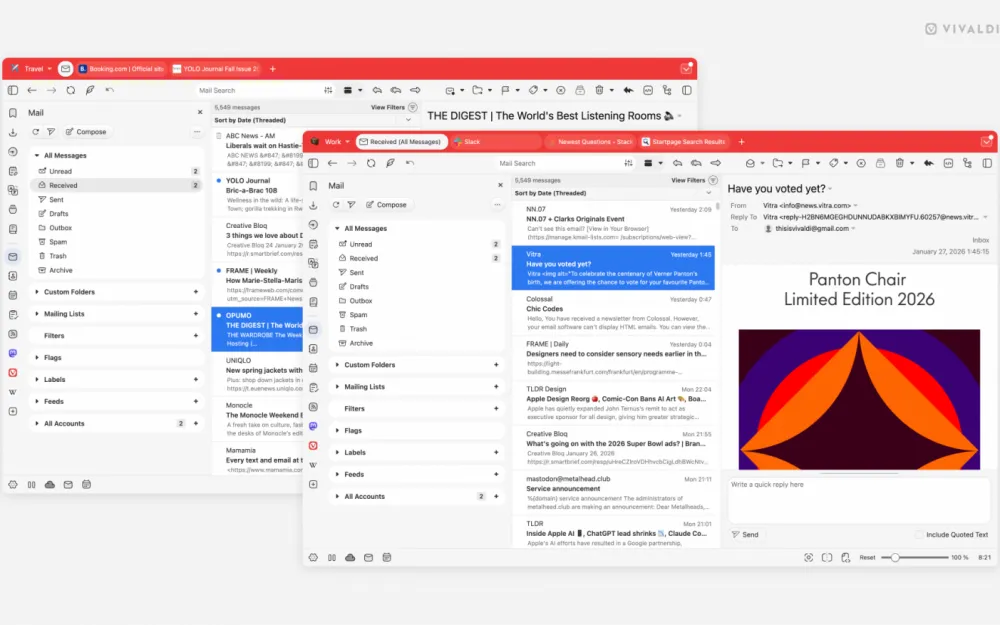
Task: Collapse the All Messages tree in front window
Action: pyautogui.click(x=338, y=229)
